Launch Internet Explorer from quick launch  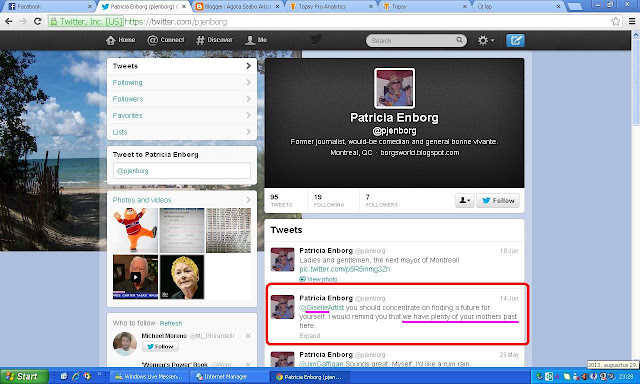click(75, 376)
